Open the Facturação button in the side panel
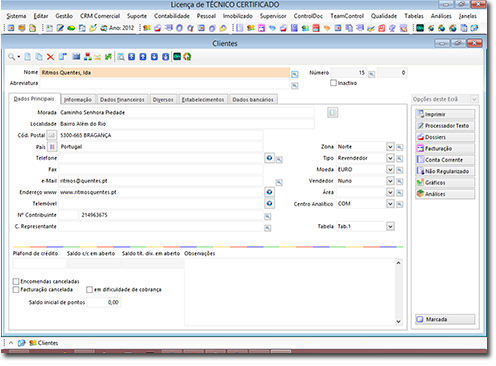This screenshot has width=496, height=366. [445, 148]
